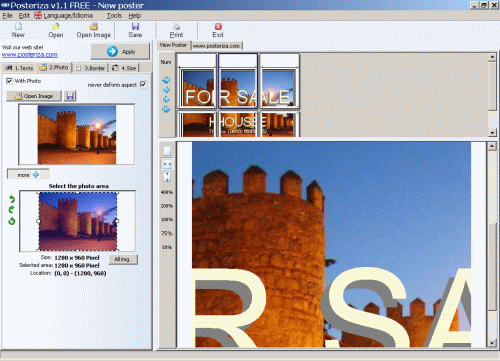Click the single left arrow previous-page icon

pos(166,90)
